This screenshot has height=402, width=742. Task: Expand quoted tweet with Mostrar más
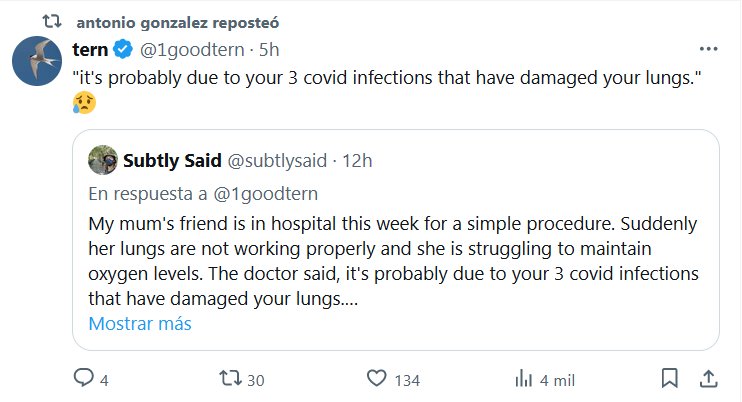point(140,323)
